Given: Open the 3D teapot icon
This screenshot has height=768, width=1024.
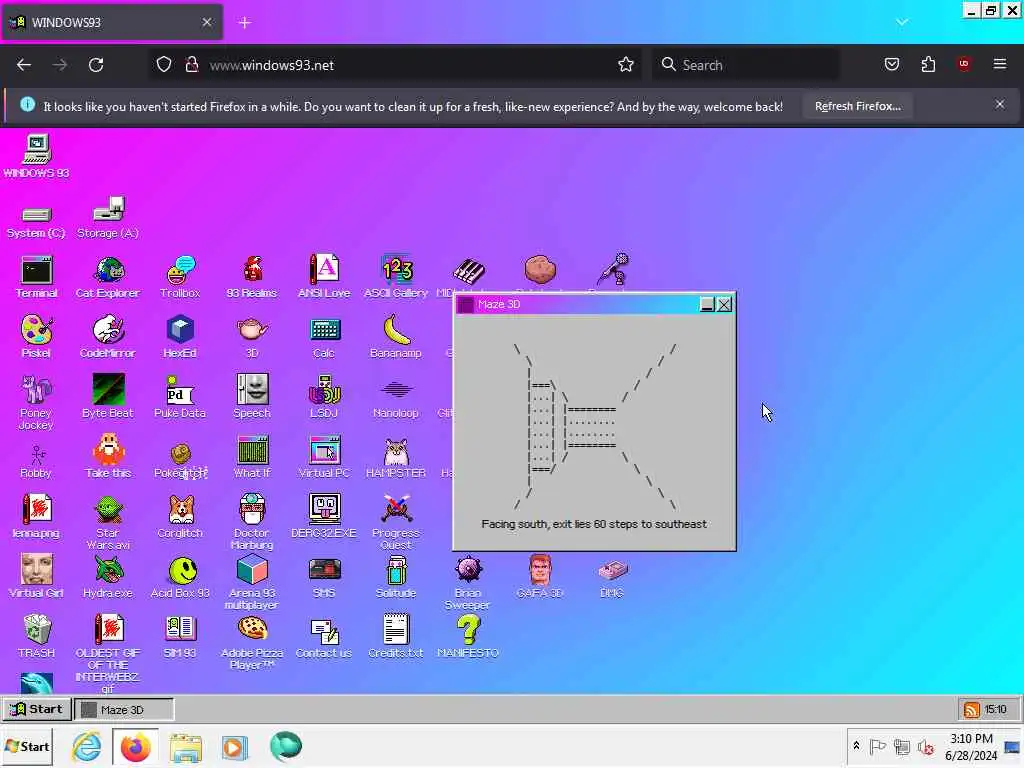Looking at the screenshot, I should point(252,337).
